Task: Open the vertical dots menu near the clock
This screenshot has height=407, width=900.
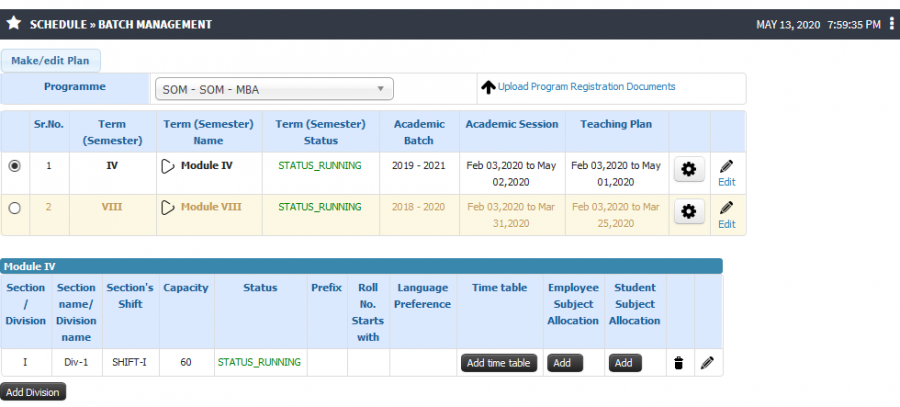Action: pos(891,24)
